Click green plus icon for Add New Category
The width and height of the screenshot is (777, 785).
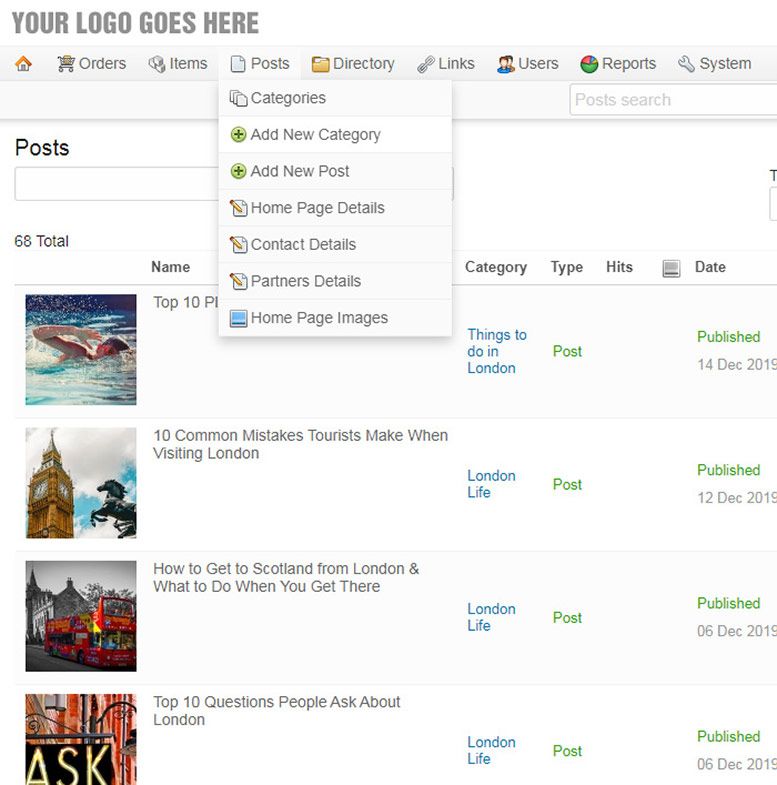pos(238,135)
